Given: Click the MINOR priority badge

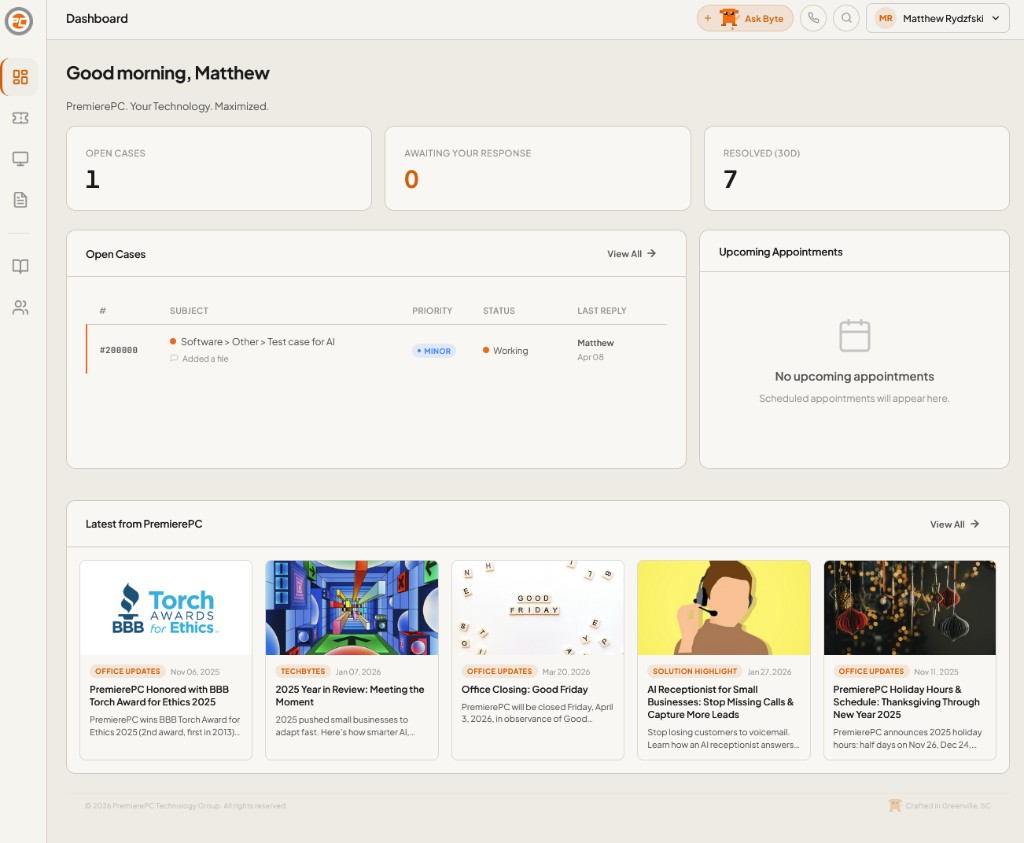Looking at the screenshot, I should 434,351.
